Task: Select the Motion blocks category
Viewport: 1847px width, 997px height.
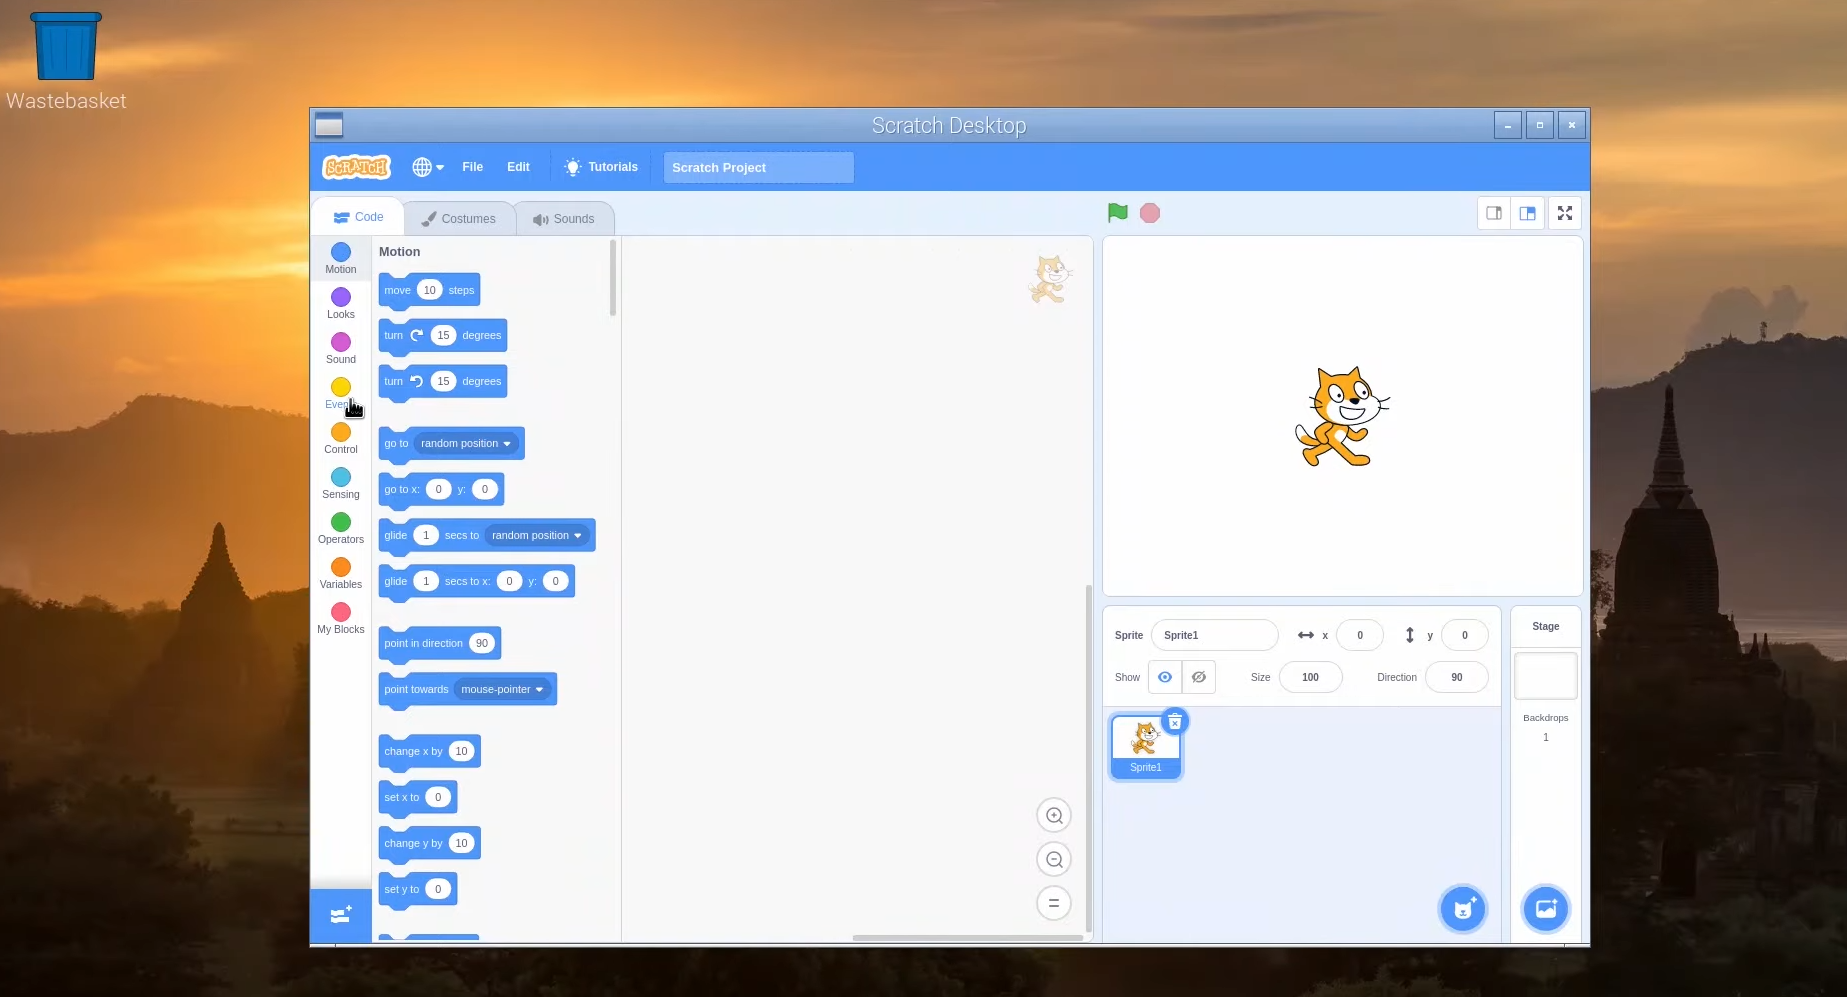Action: [340, 258]
